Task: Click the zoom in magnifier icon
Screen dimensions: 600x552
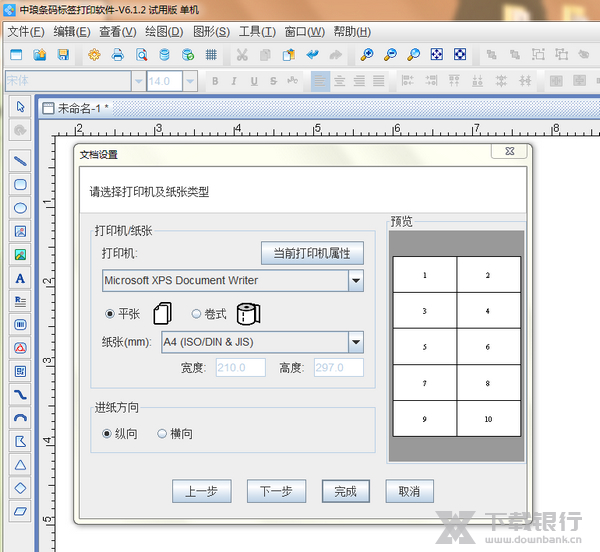Action: pyautogui.click(x=367, y=55)
